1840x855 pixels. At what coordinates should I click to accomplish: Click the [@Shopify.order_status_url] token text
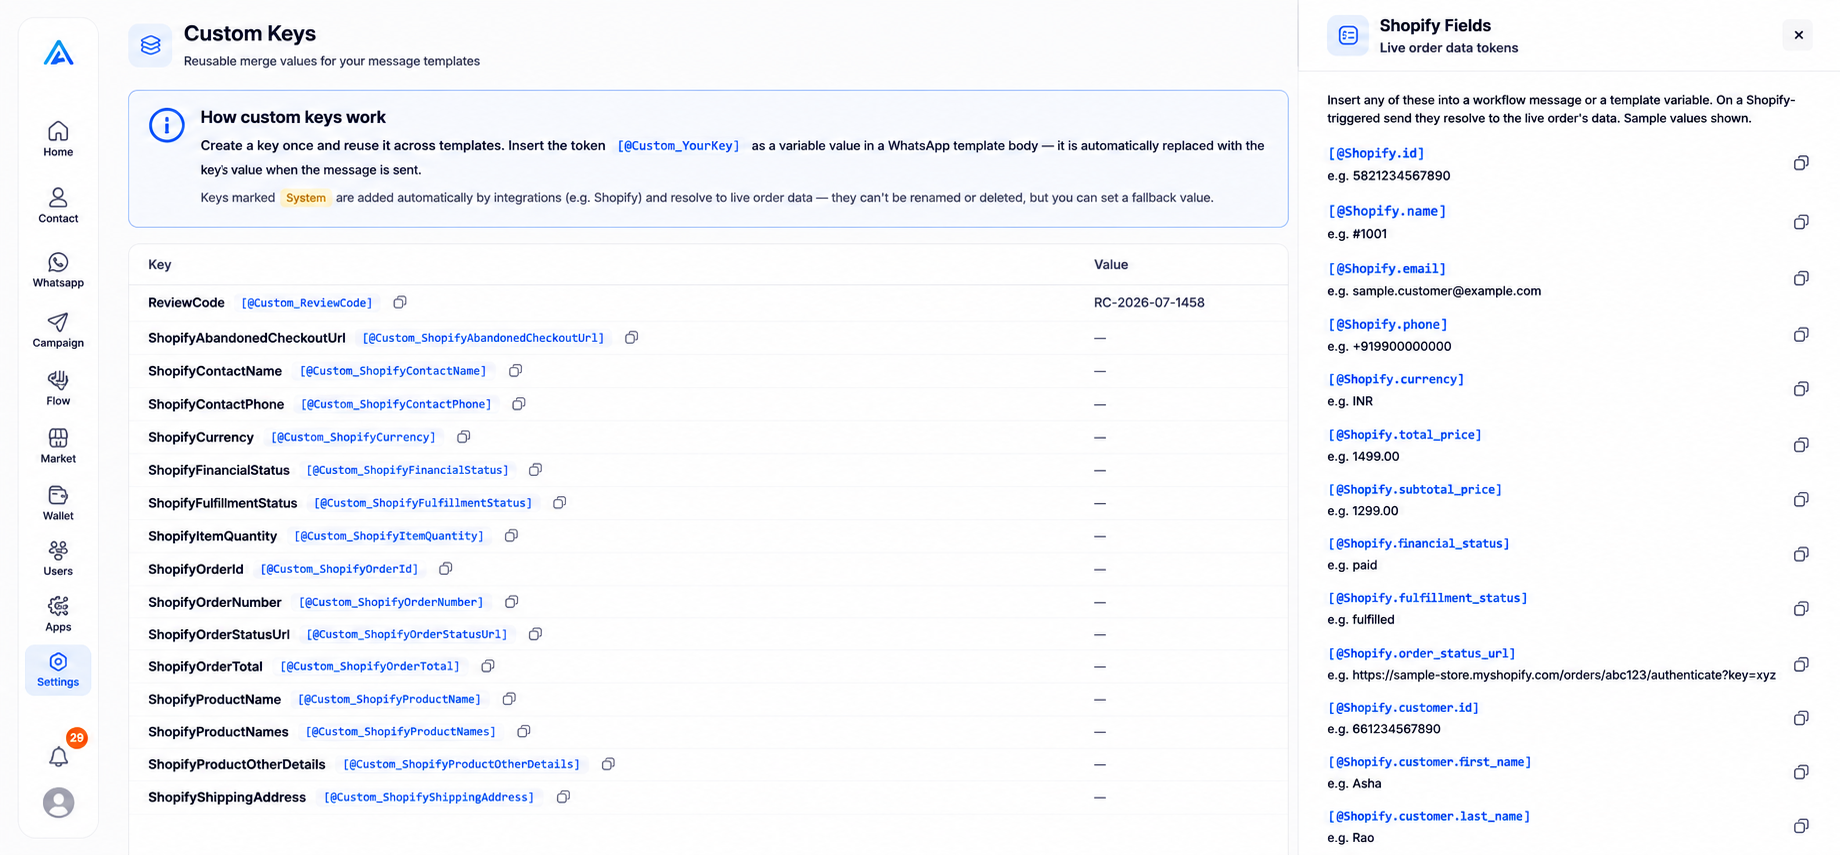(1422, 654)
